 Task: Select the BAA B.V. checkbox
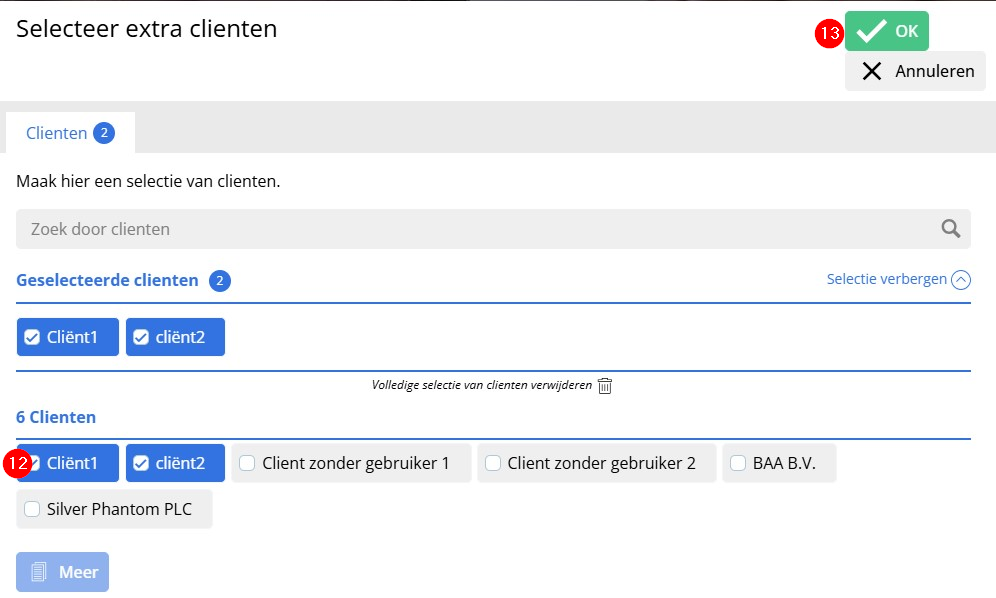779,463
